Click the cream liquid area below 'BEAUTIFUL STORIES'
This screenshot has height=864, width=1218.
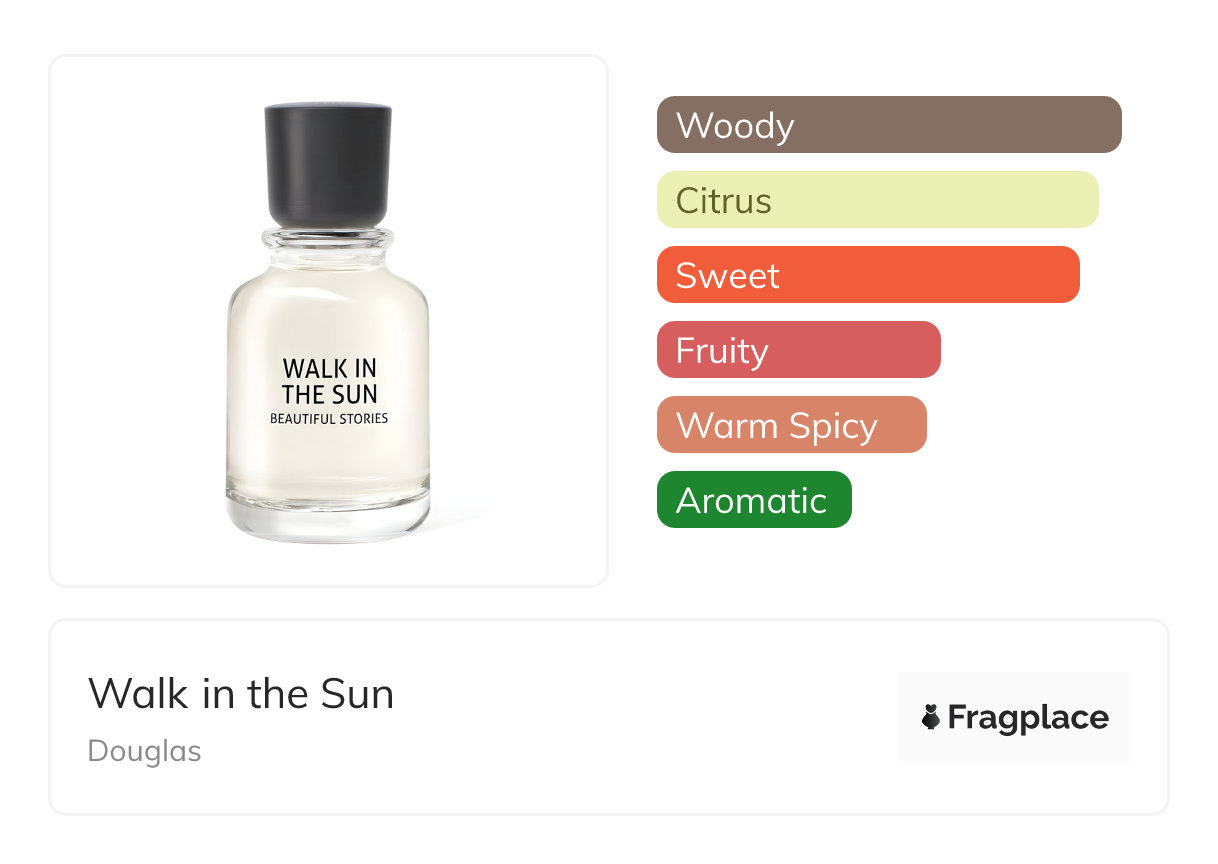(328, 460)
